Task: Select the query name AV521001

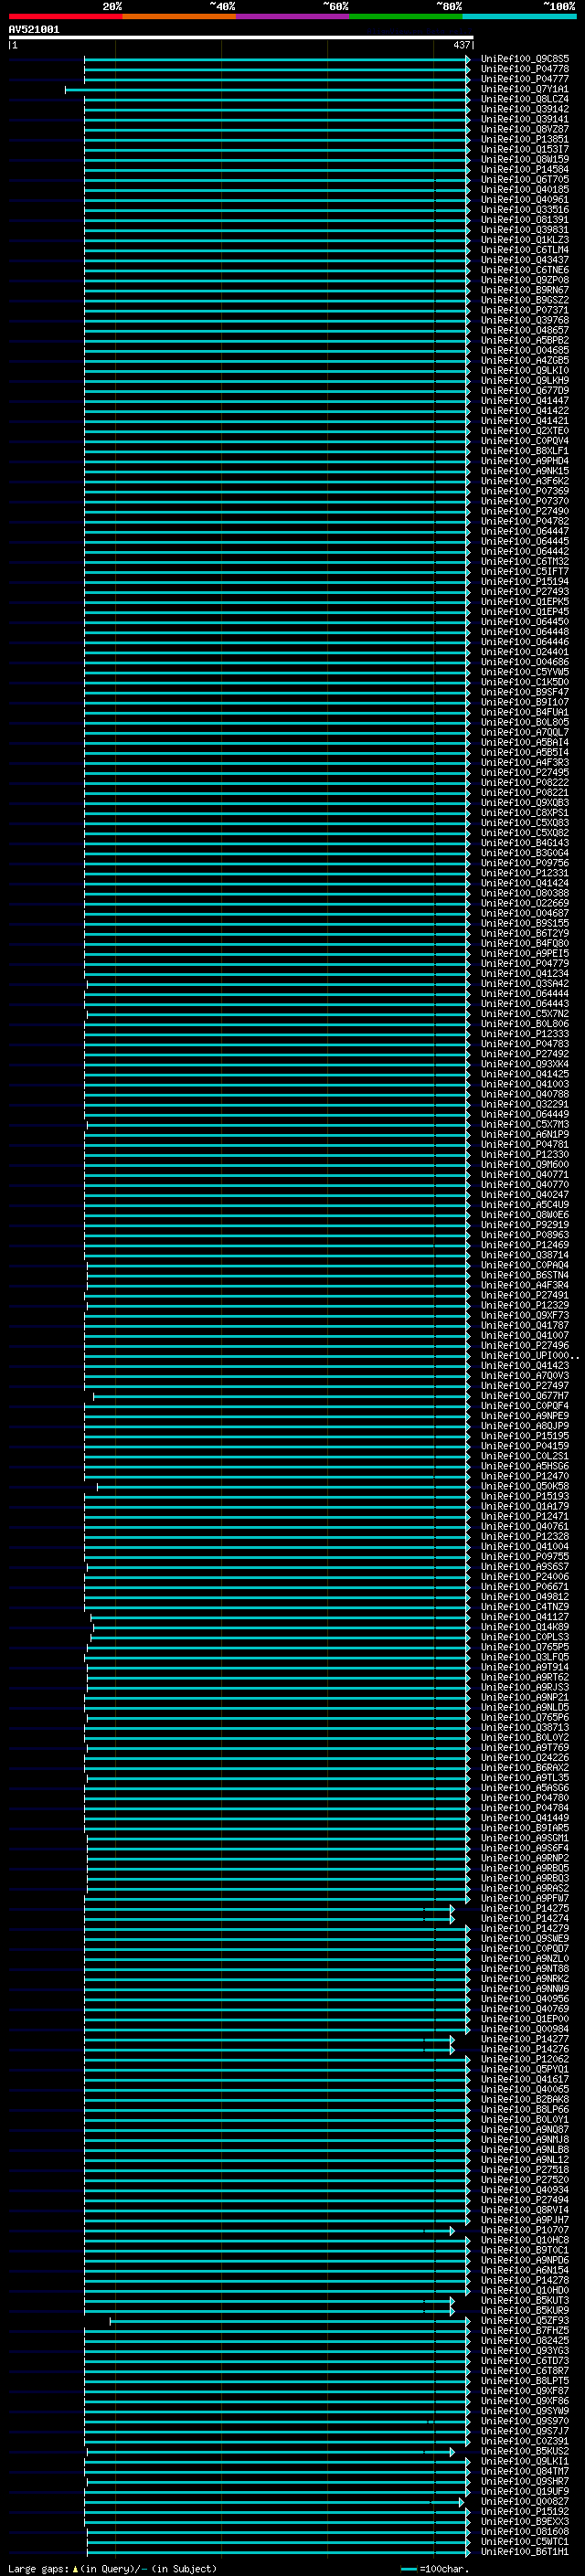Action: click(34, 29)
